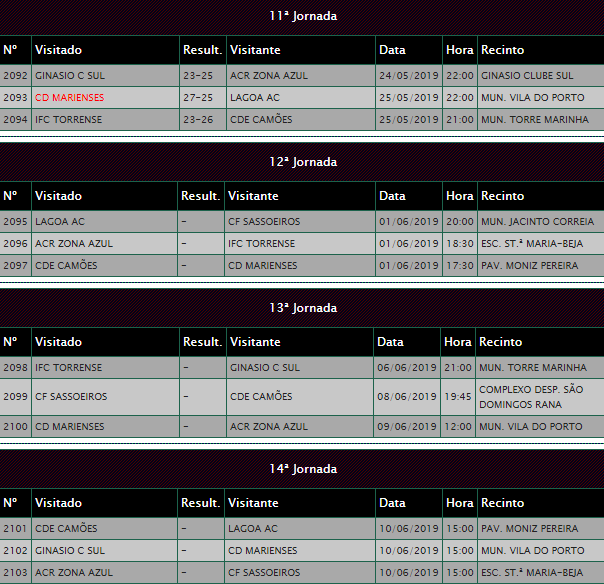Viewport: 604px width, 584px height.
Task: Click match number 2102
Action: pos(15,550)
